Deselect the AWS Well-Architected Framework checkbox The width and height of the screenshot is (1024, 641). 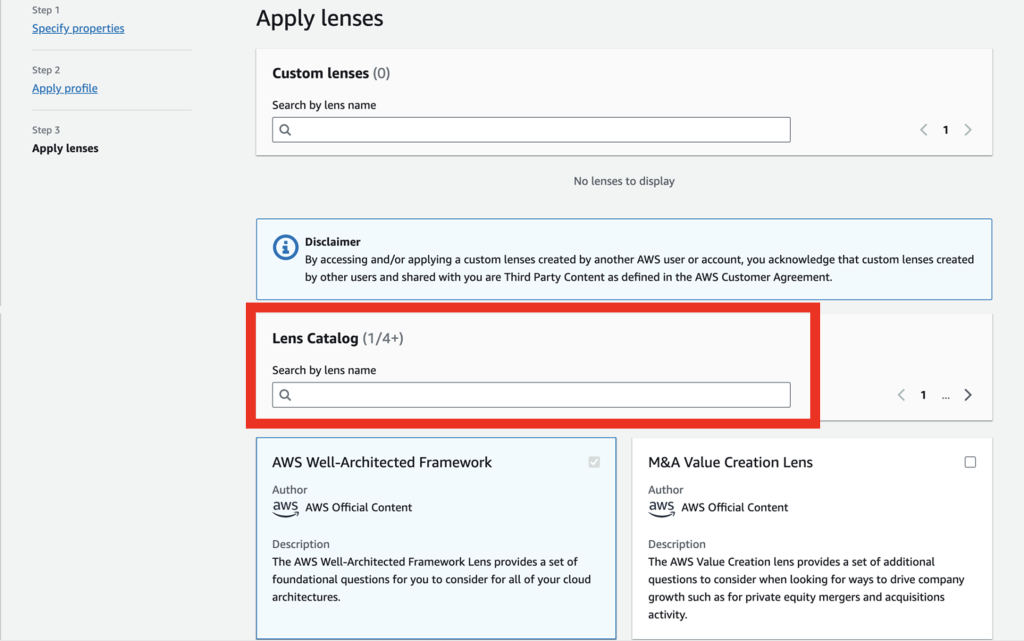pos(594,462)
